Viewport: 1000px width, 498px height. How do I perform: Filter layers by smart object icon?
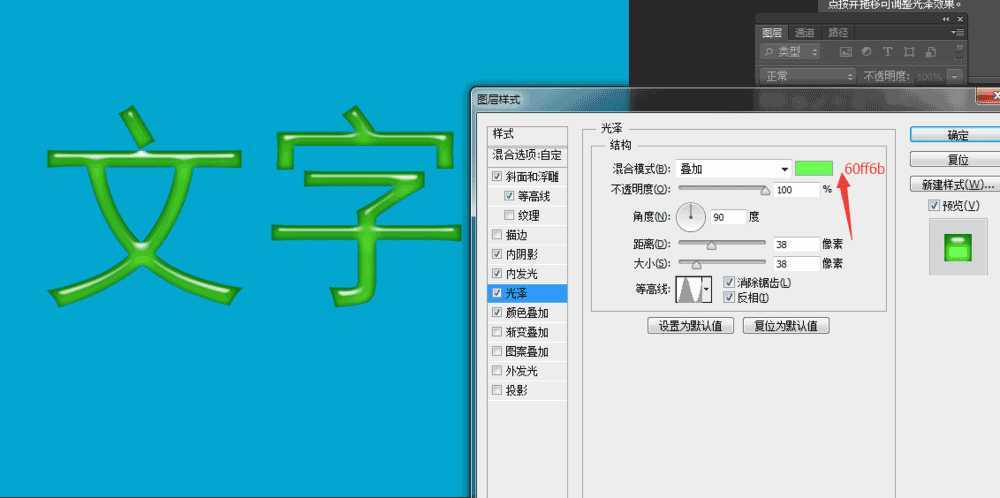click(x=931, y=52)
